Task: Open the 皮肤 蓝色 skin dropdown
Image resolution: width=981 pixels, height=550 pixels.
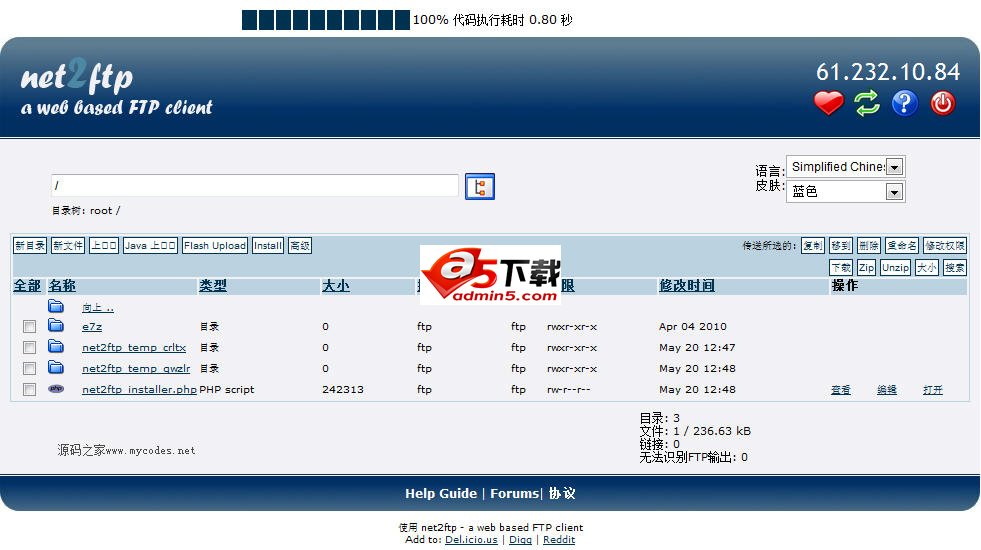Action: [x=845, y=191]
